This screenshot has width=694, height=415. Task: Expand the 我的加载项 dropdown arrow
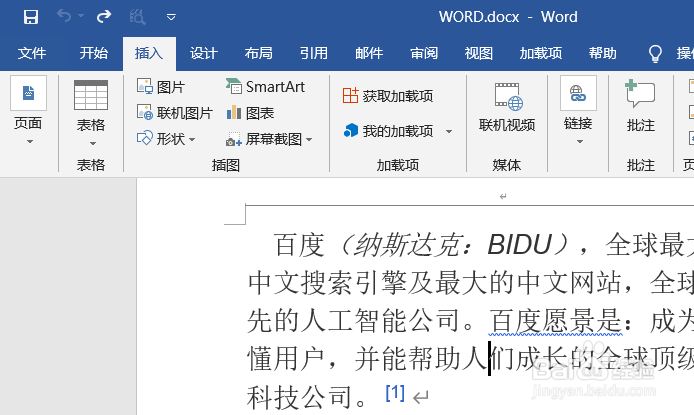(x=449, y=131)
